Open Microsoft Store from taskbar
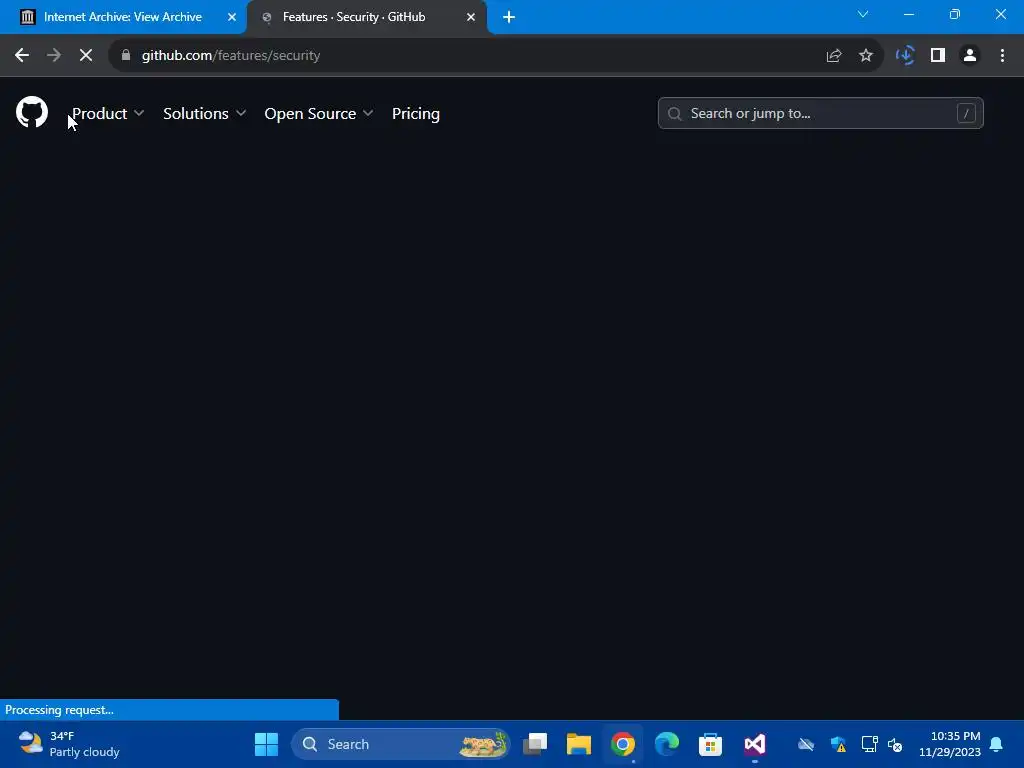Viewport: 1024px width, 768px height. tap(711, 744)
